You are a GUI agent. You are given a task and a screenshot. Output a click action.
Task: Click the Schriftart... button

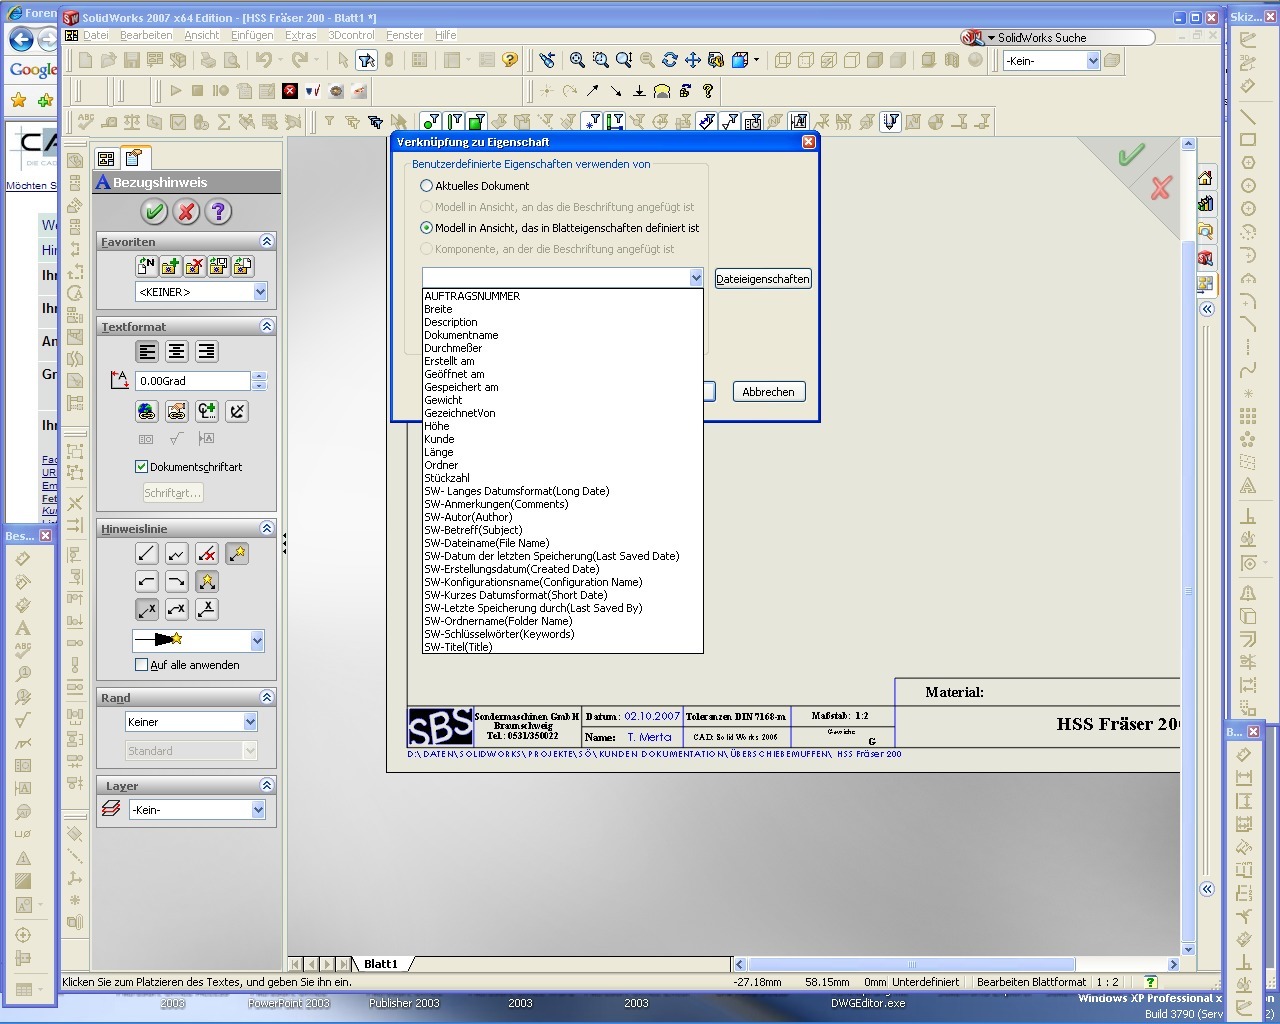[x=172, y=493]
